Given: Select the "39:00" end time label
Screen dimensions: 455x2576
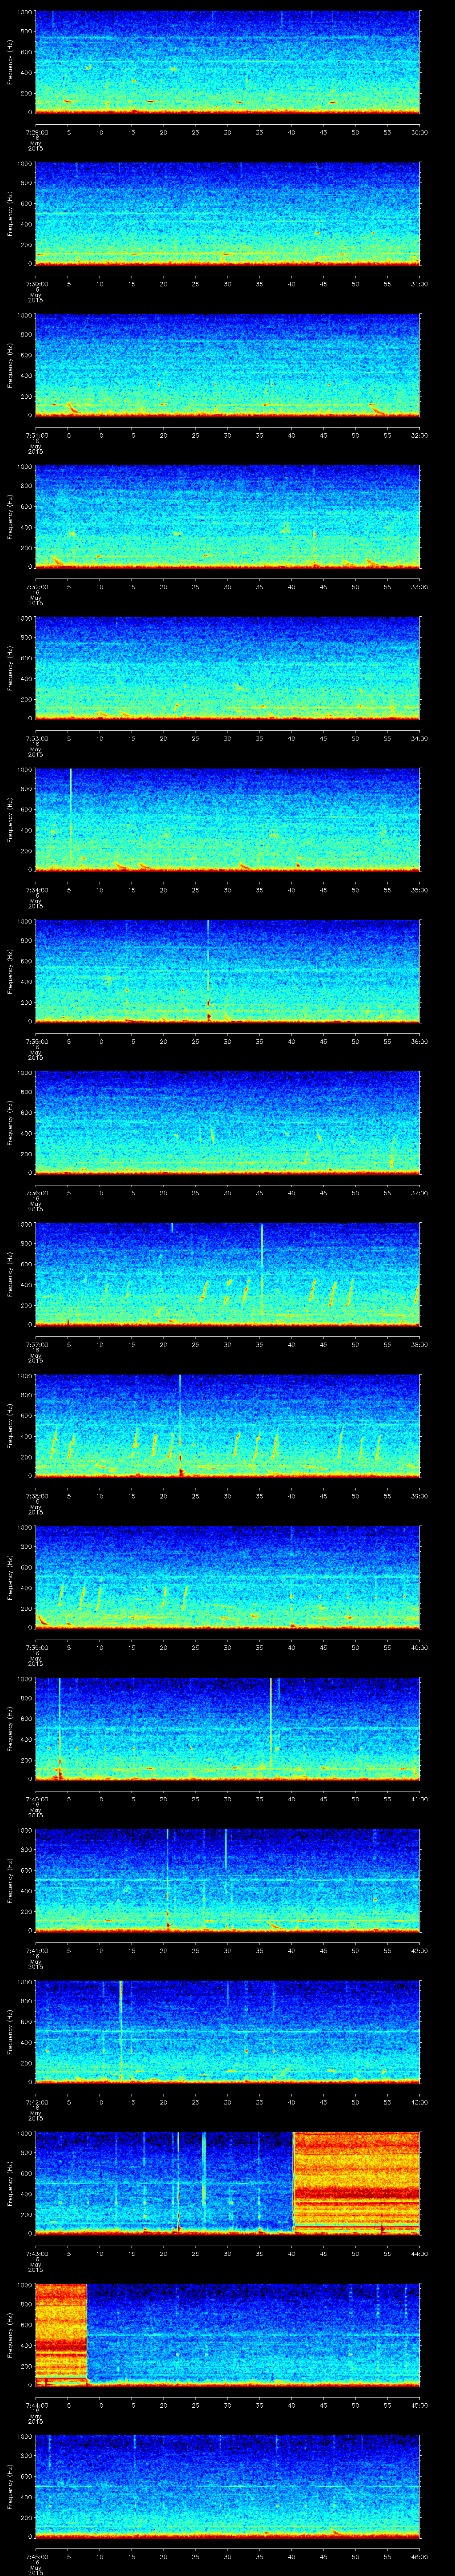Looking at the screenshot, I should click(419, 1495).
